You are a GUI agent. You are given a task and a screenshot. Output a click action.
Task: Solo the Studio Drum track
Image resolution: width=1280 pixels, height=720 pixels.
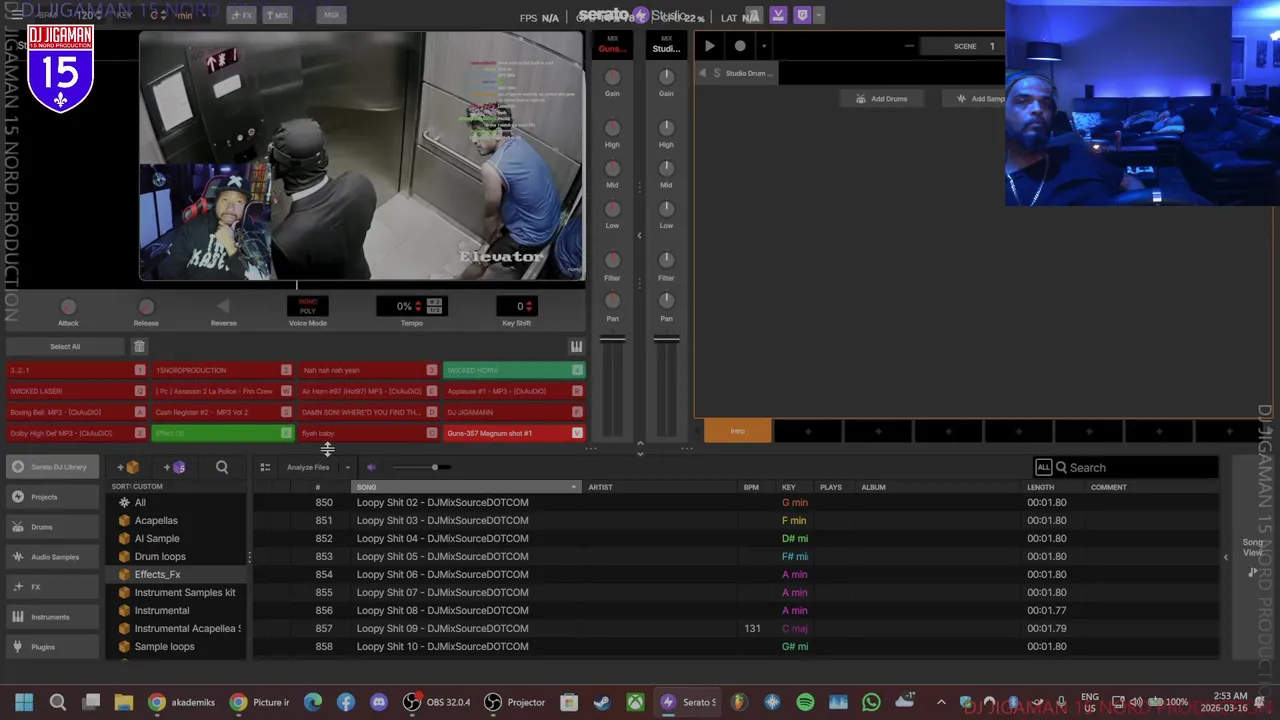(717, 73)
